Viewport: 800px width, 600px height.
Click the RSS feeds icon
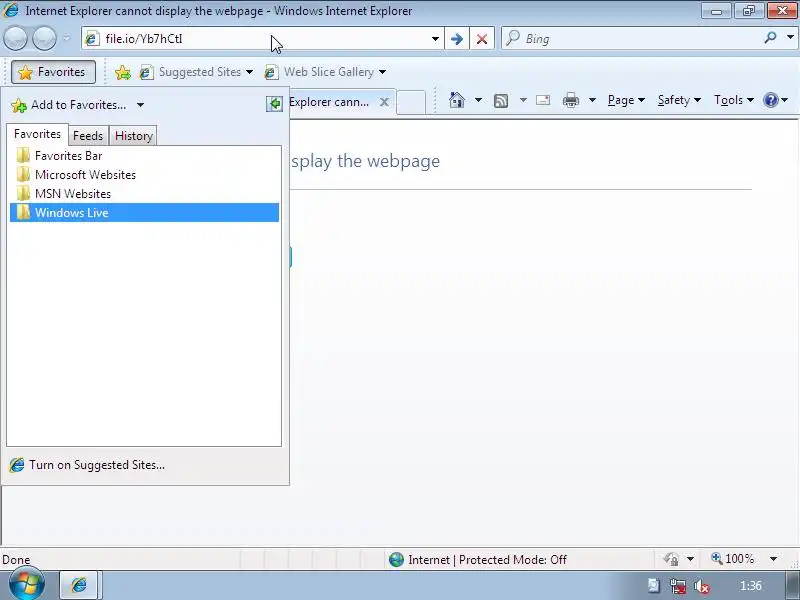(501, 101)
